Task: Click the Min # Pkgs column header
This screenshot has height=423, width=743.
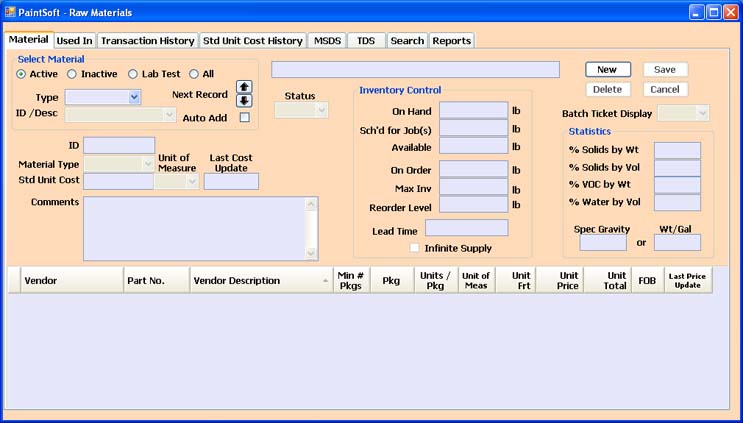Action: click(x=352, y=280)
